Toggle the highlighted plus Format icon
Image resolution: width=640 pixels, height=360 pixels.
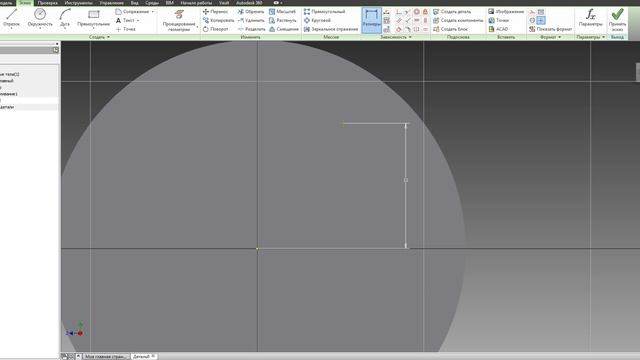pyautogui.click(x=541, y=20)
